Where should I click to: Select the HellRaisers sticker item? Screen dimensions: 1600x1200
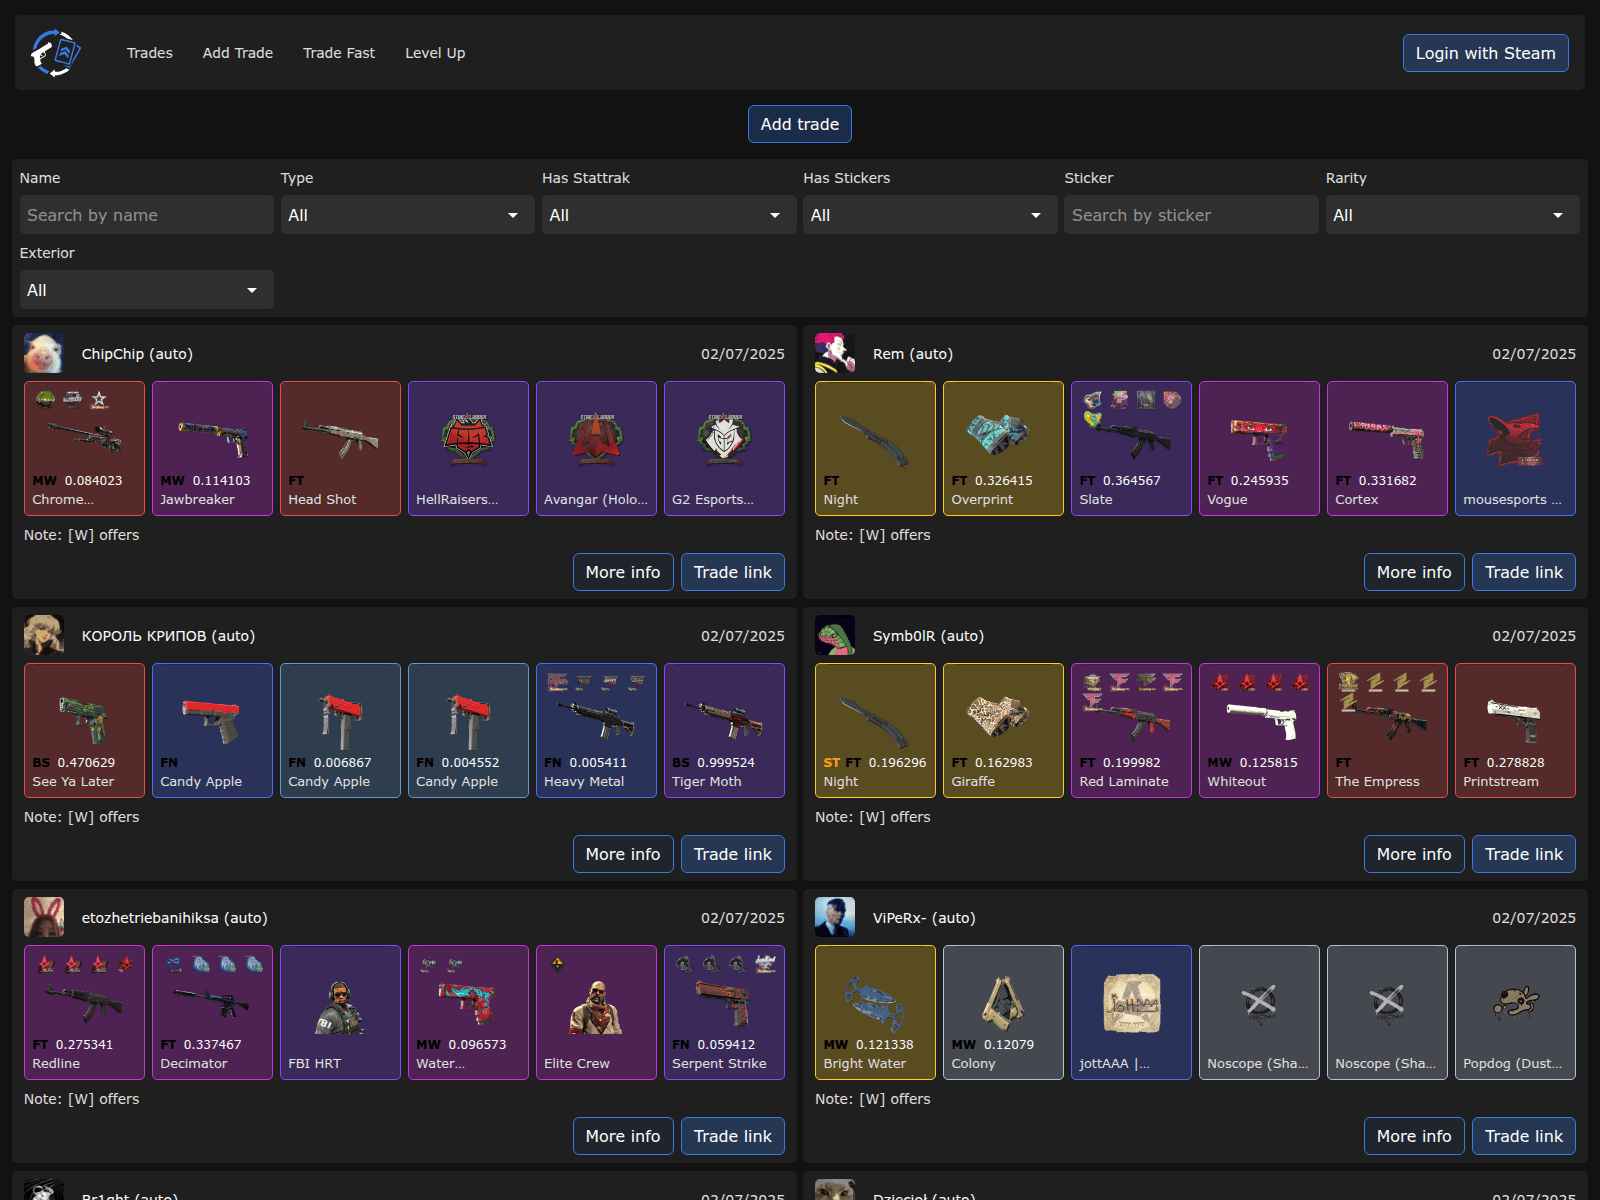(x=468, y=448)
